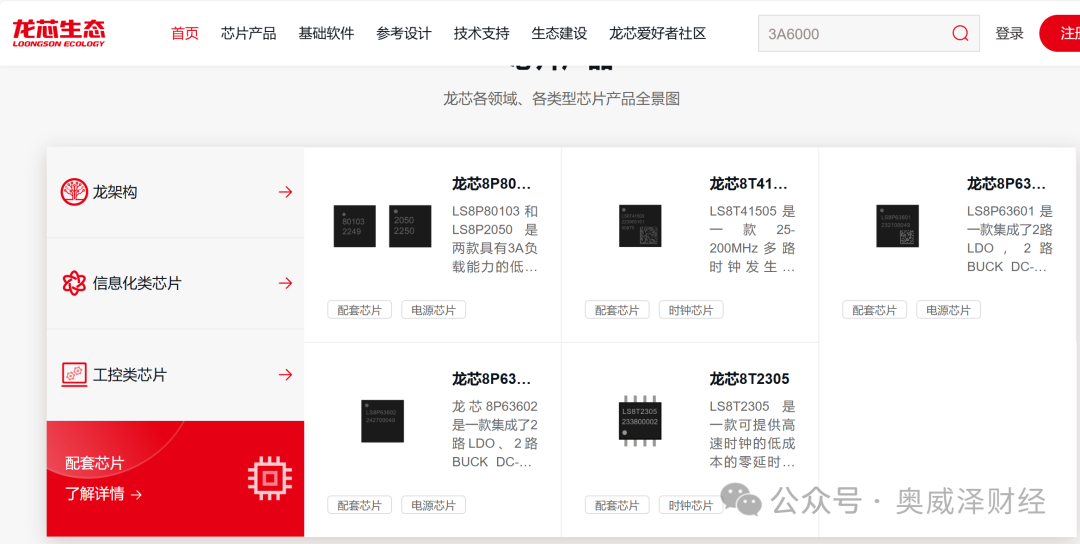This screenshot has width=1080, height=544.
Task: Open the 龙芯8T41… product title
Action: click(x=749, y=184)
